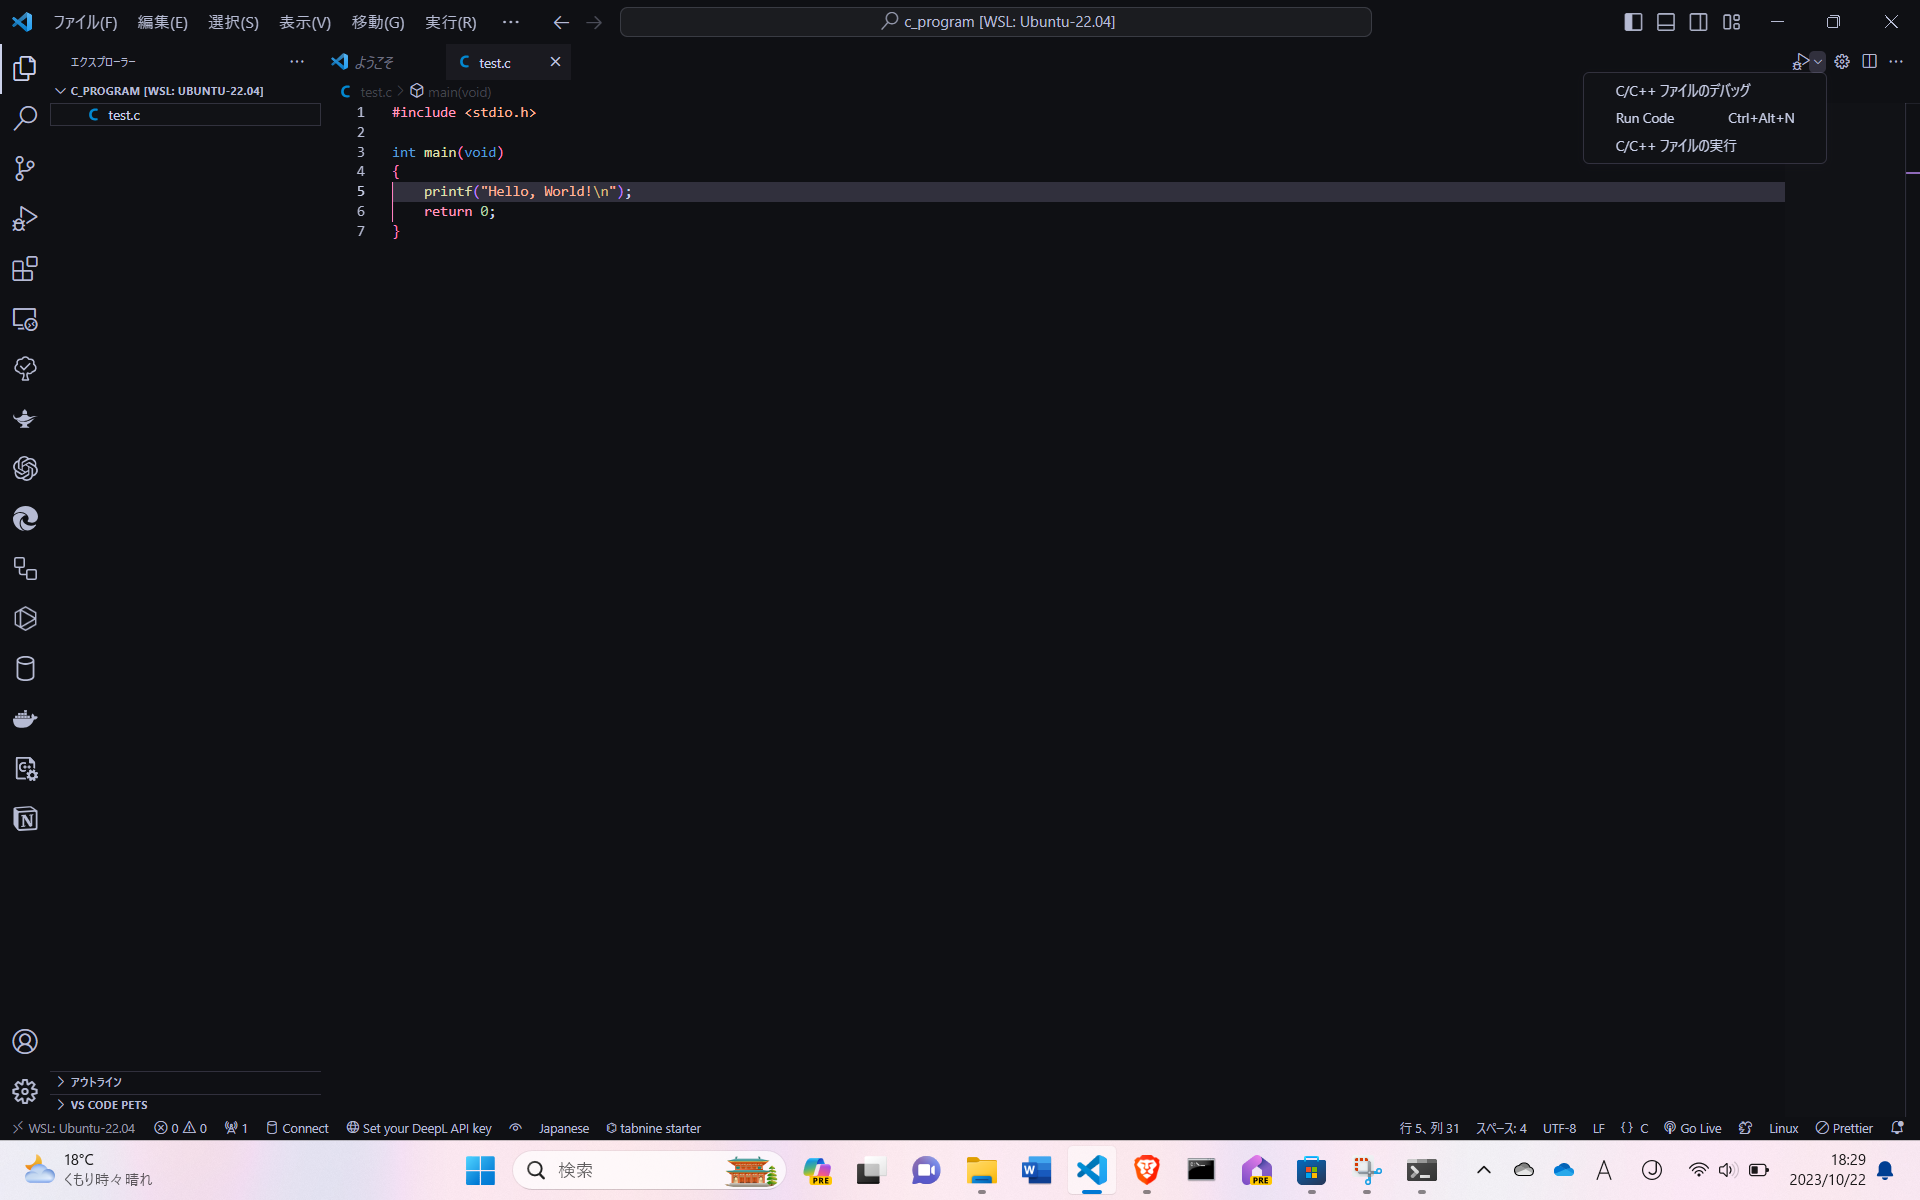
Task: Collapse the C_PROGRAM folder tree
Action: 60,91
